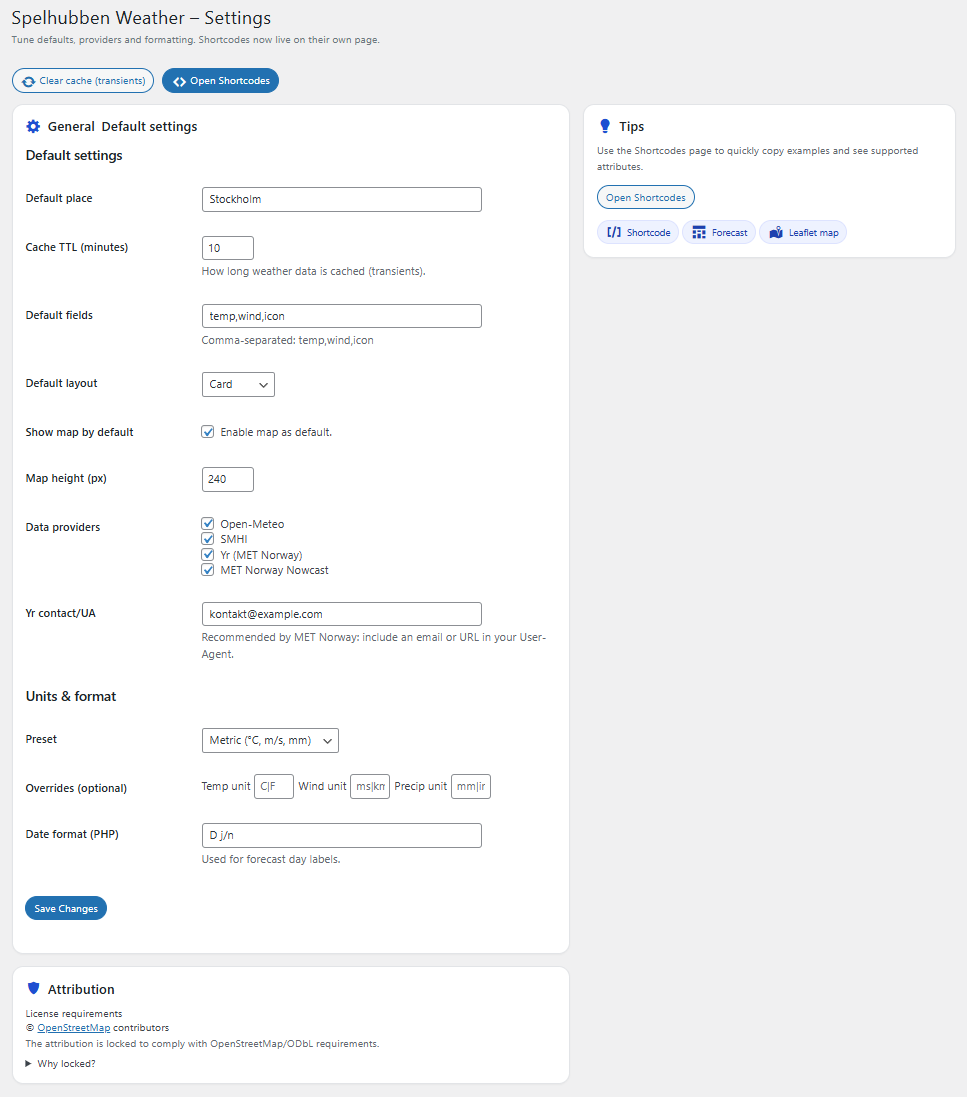Click the gear icon beside General heading
Viewport: 967px width, 1097px height.
[32, 126]
